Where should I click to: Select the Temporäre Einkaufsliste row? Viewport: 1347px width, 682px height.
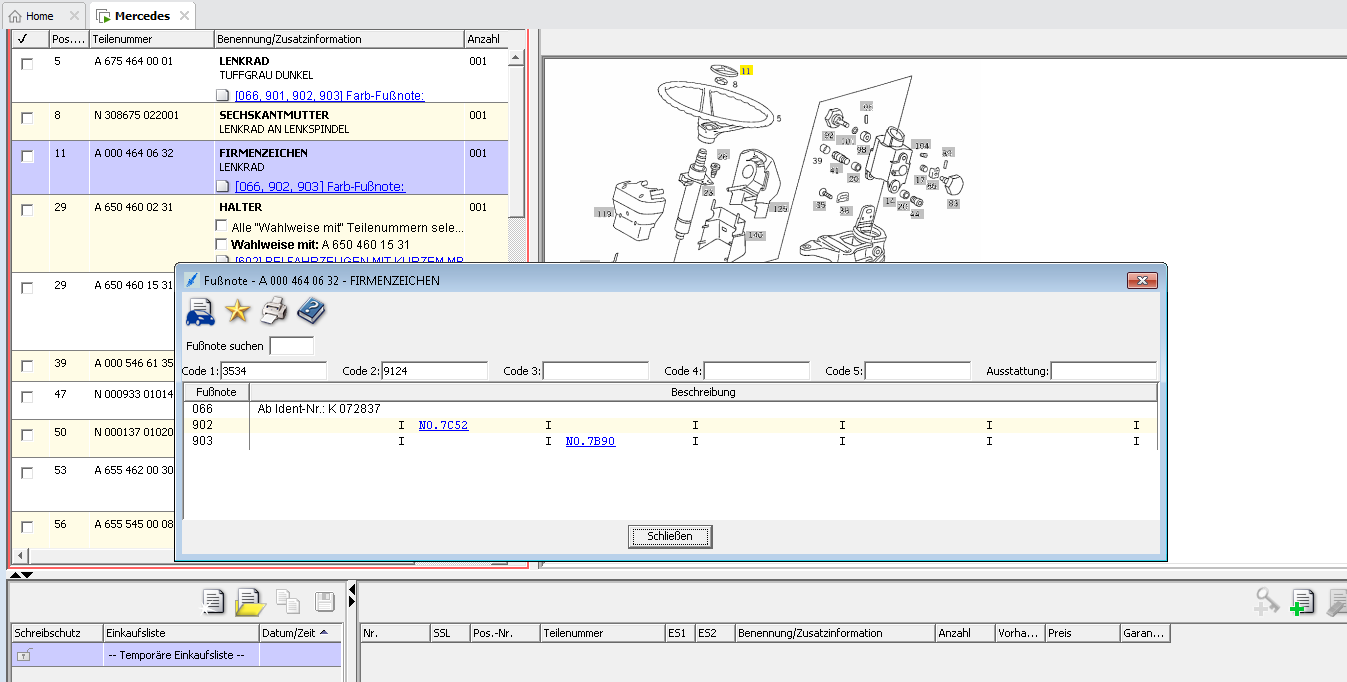176,655
